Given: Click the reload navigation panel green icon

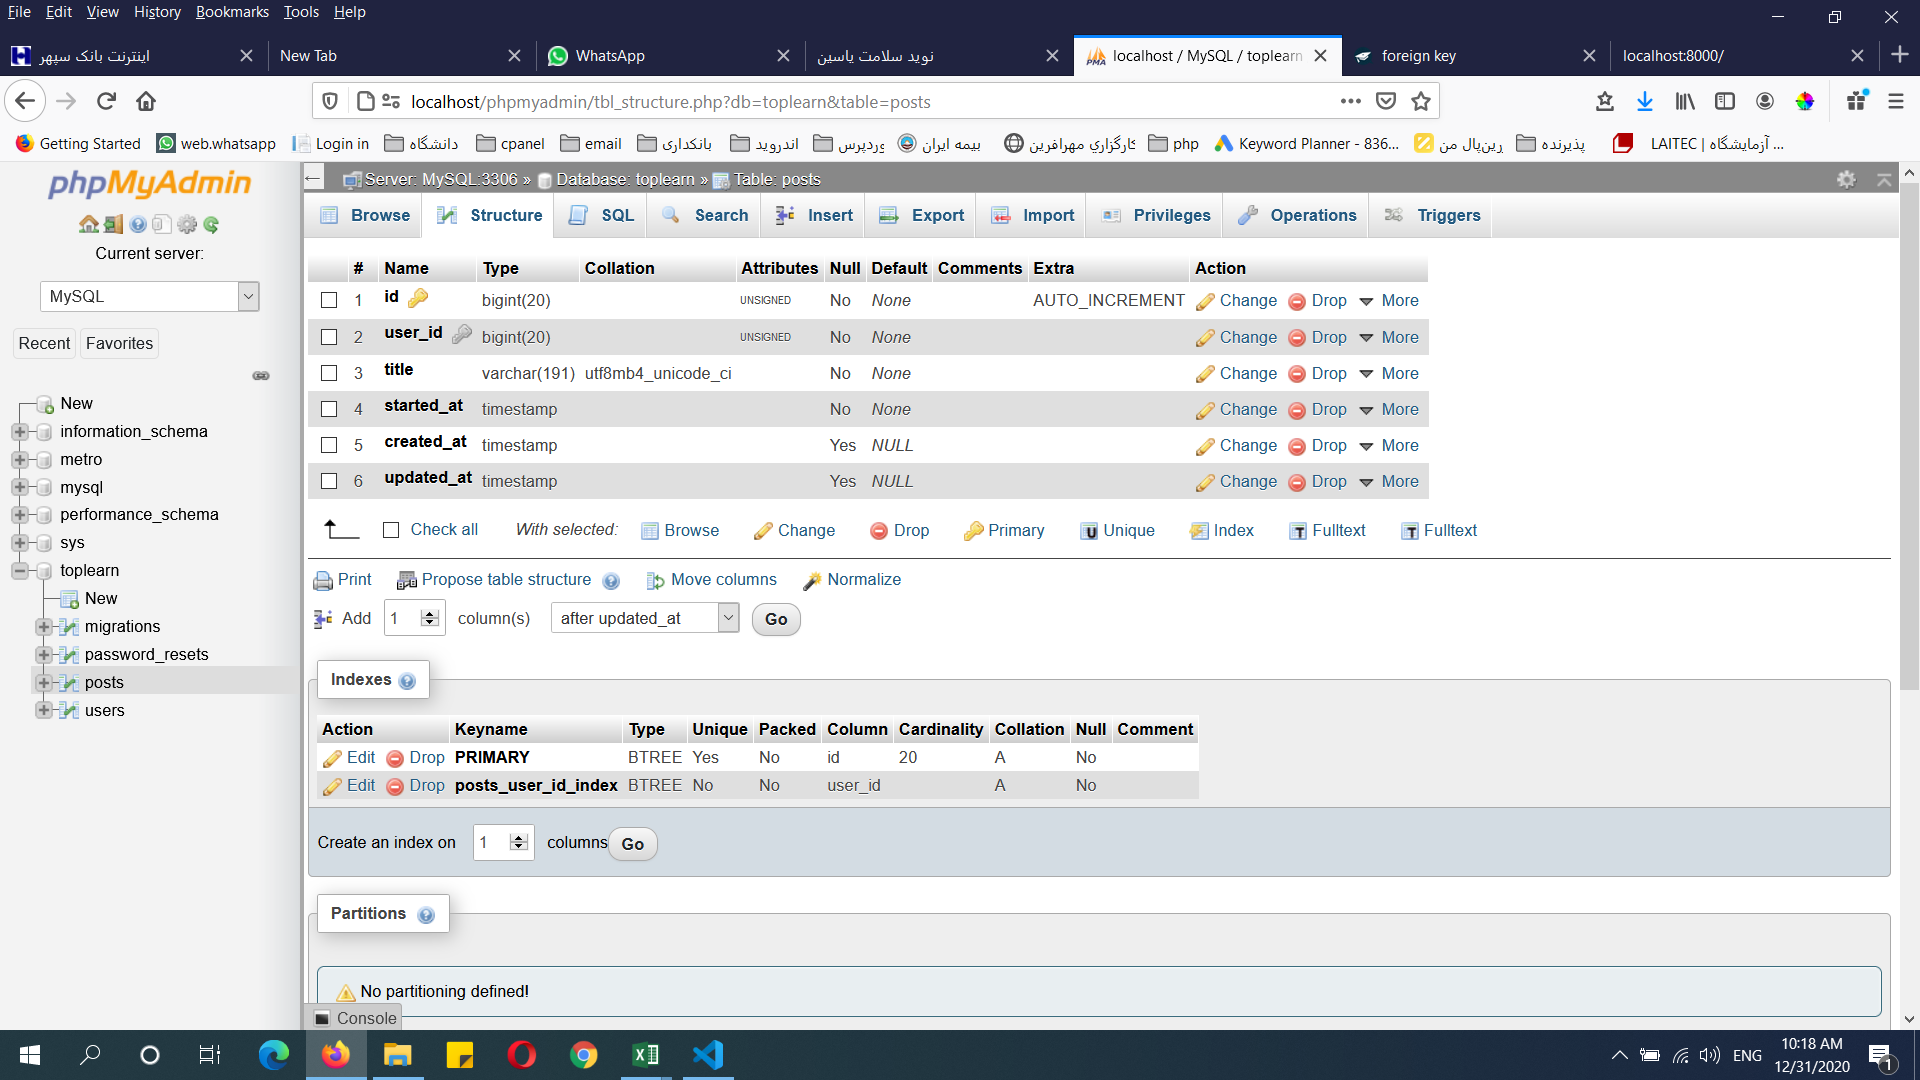Looking at the screenshot, I should (x=211, y=224).
